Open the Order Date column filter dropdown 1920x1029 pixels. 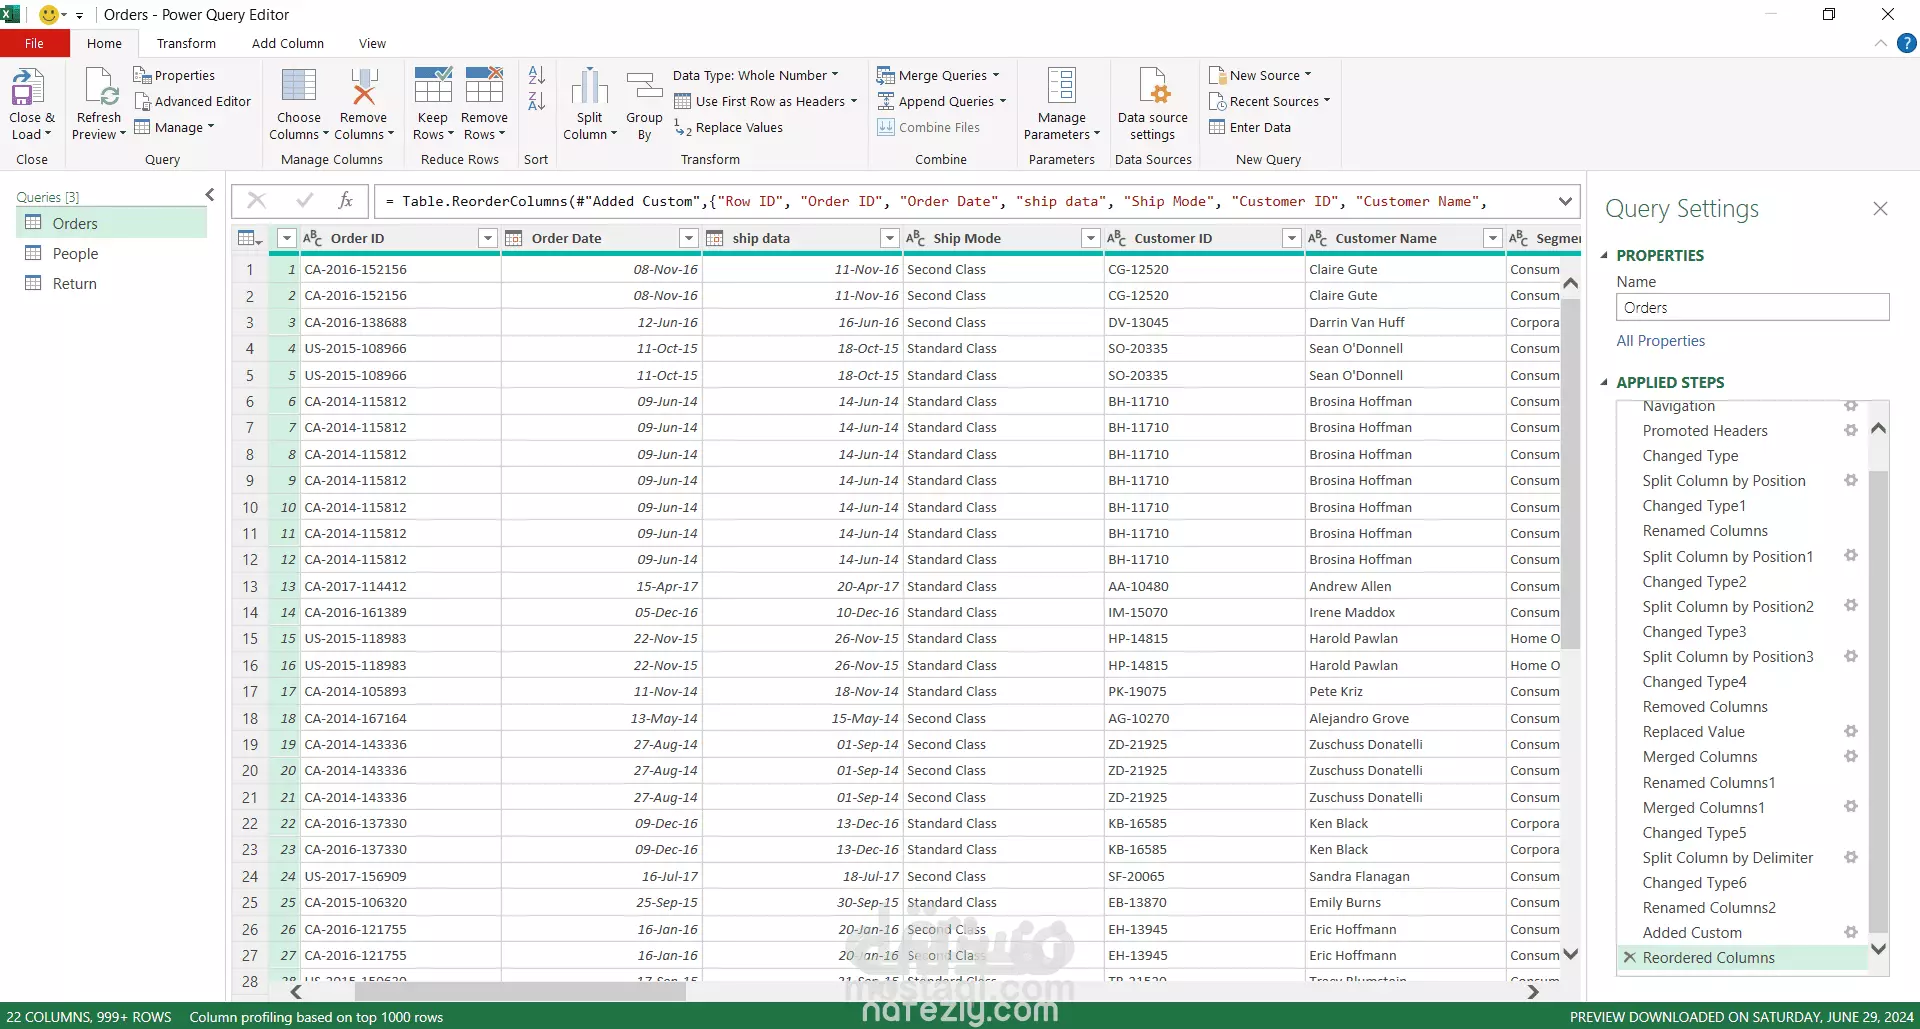688,238
